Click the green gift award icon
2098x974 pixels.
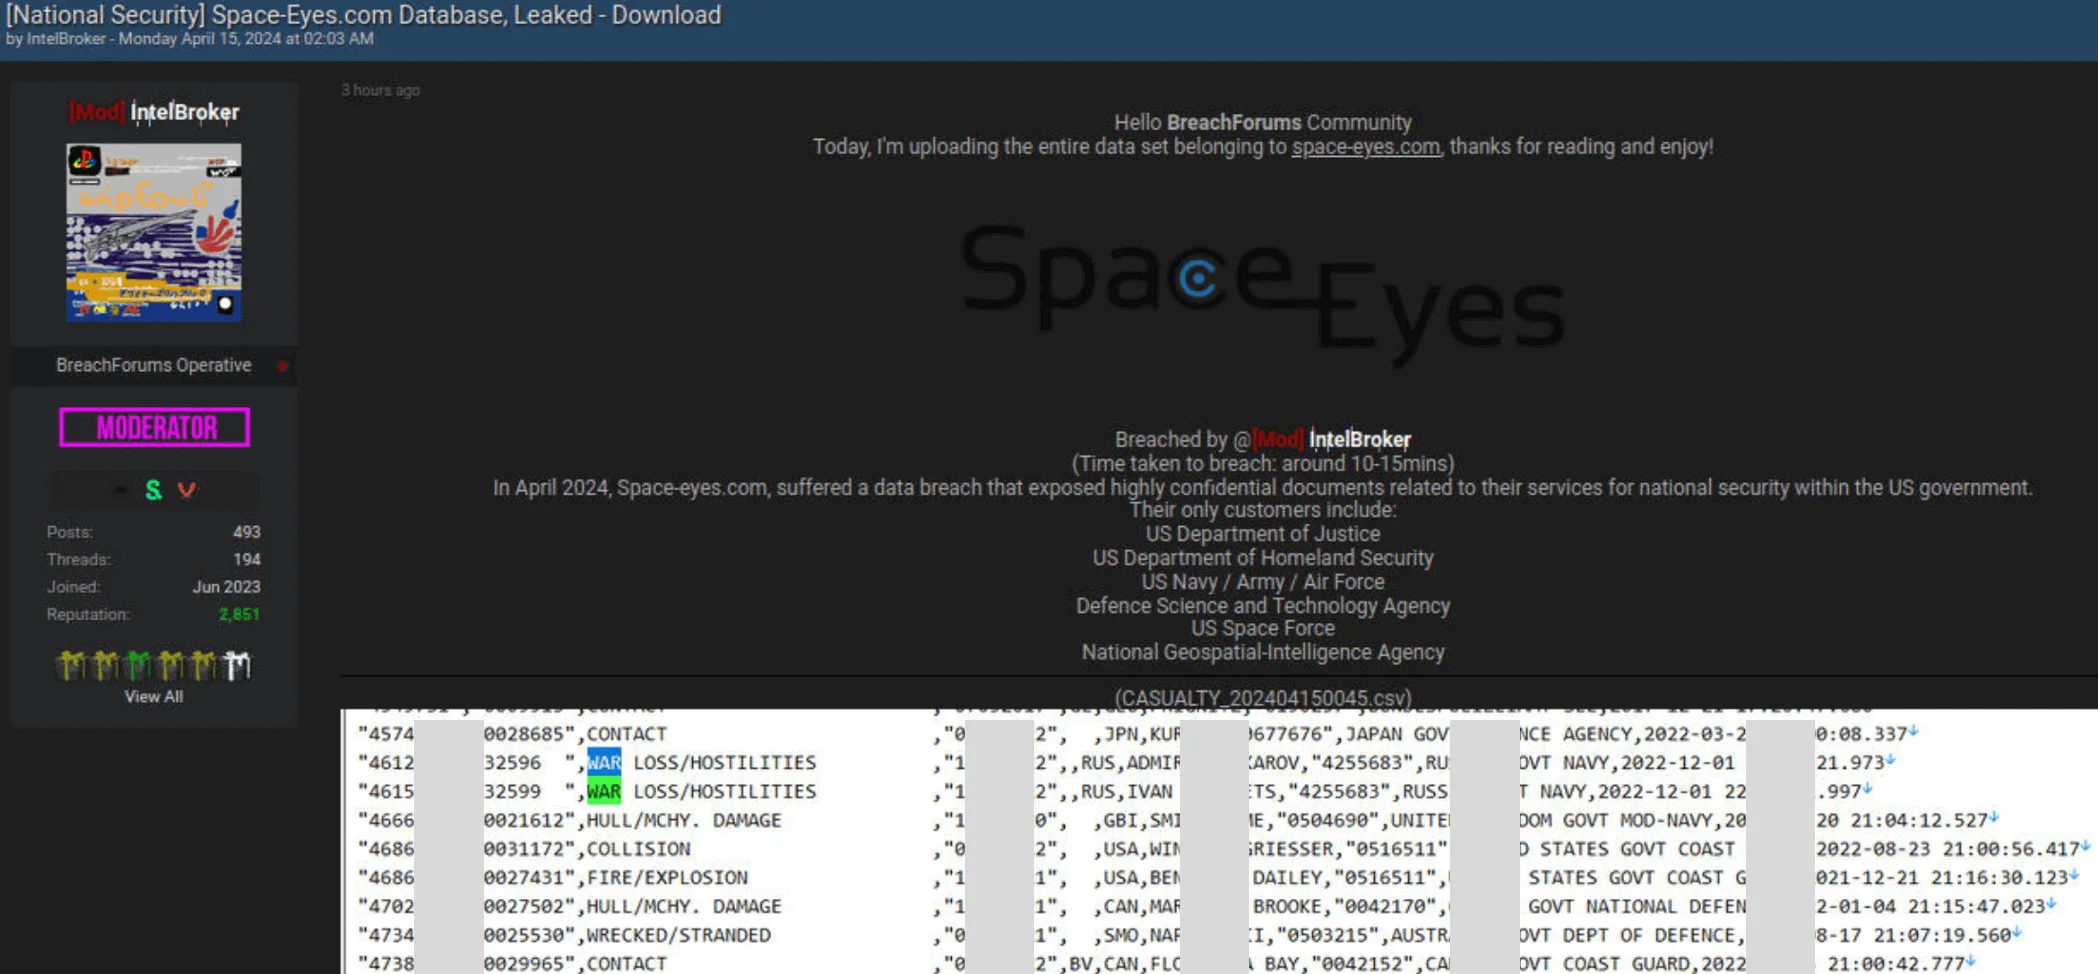pyautogui.click(x=136, y=663)
